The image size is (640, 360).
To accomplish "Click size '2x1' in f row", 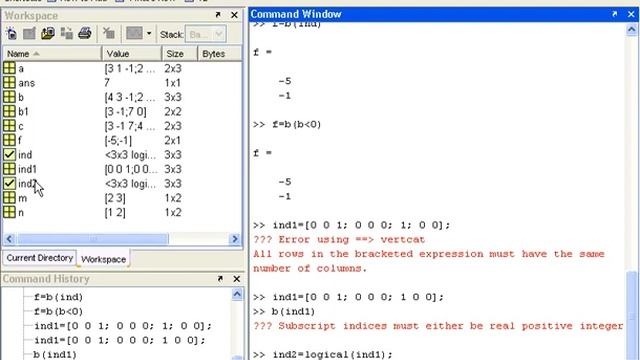I will tap(173, 140).
